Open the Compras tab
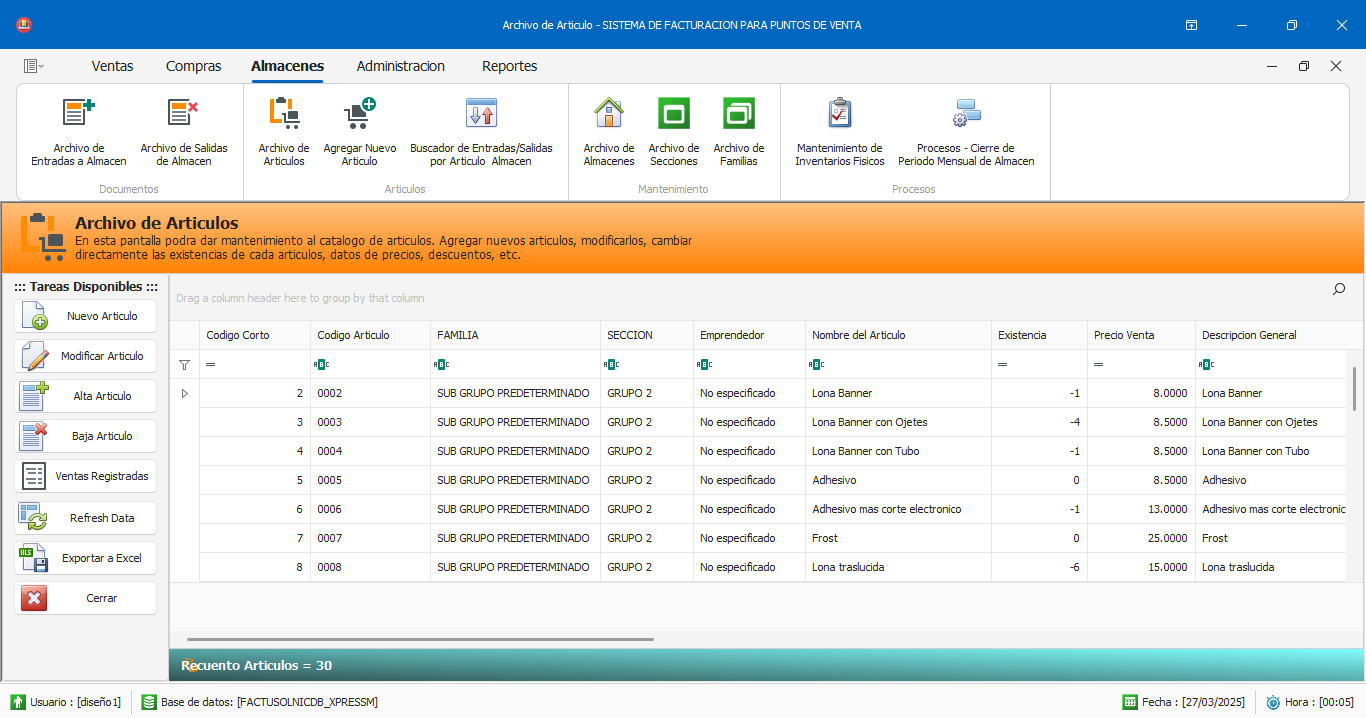 (194, 66)
